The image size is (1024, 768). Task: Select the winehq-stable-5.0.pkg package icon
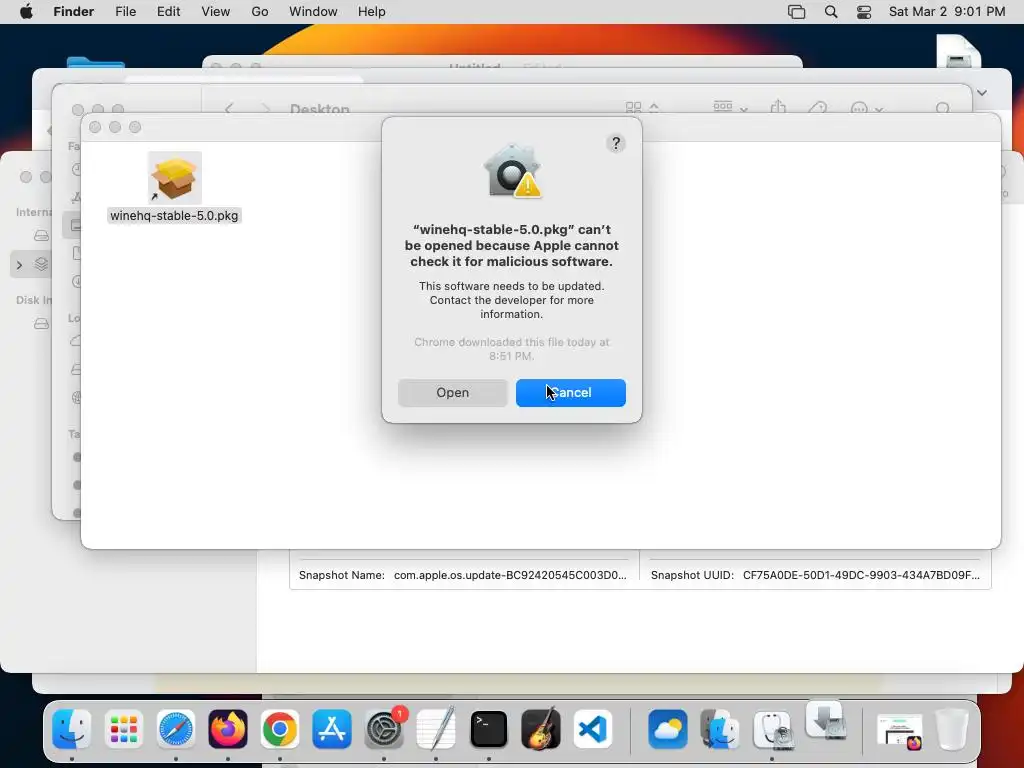tap(174, 178)
